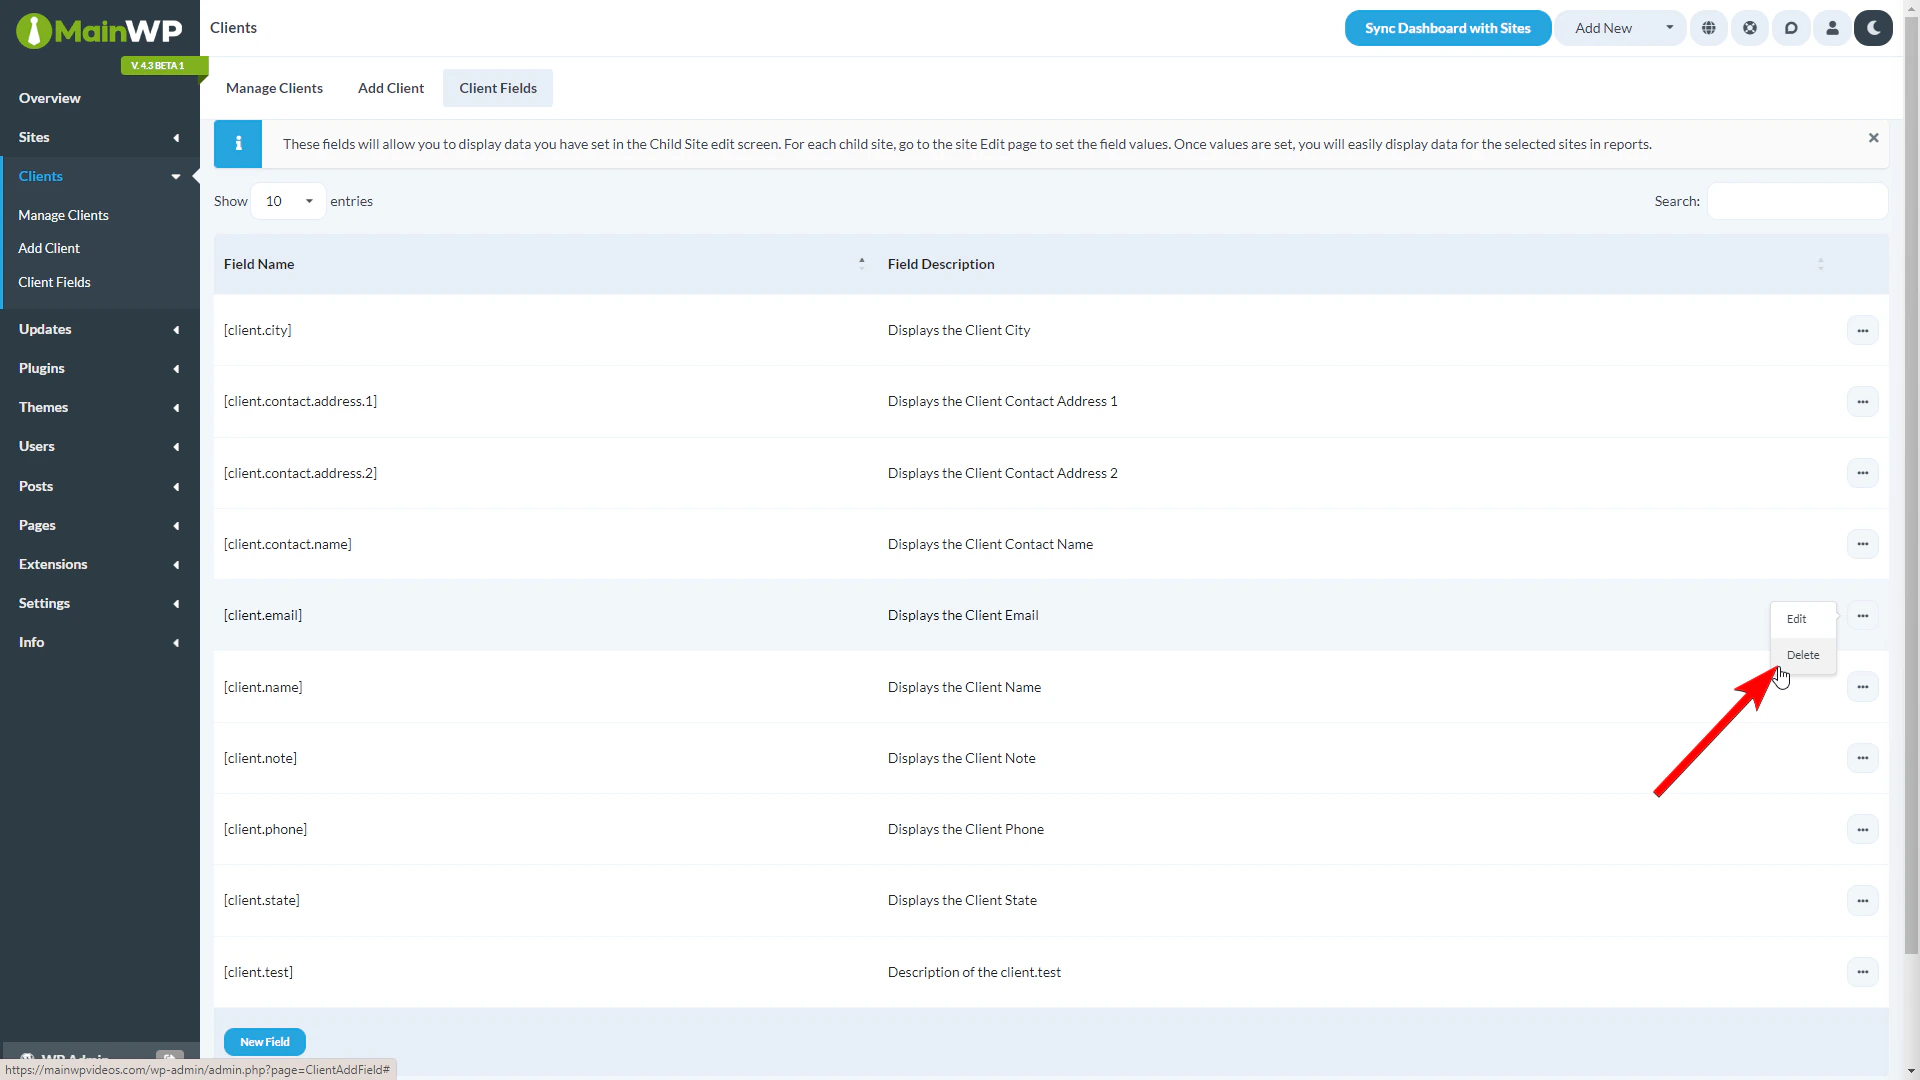This screenshot has width=1920, height=1080.
Task: Open Manage Clients in sidebar submenu
Action: tap(63, 215)
